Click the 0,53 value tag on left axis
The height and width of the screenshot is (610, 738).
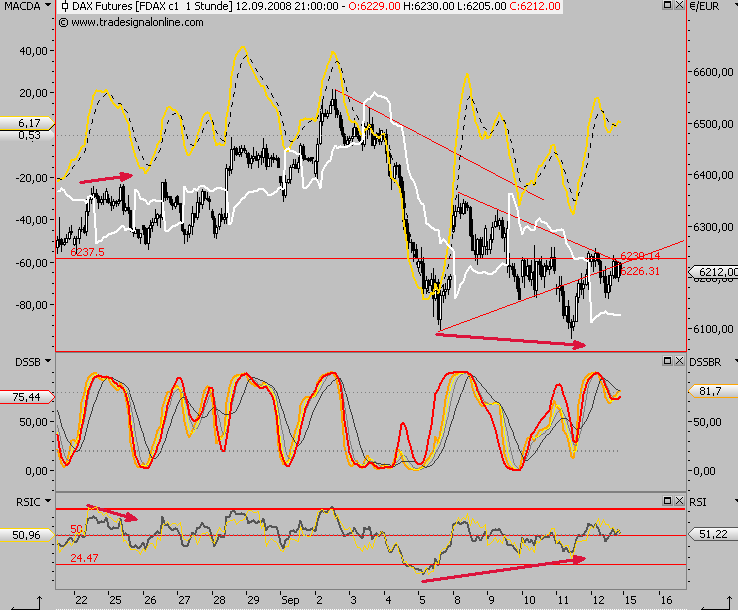(29, 135)
